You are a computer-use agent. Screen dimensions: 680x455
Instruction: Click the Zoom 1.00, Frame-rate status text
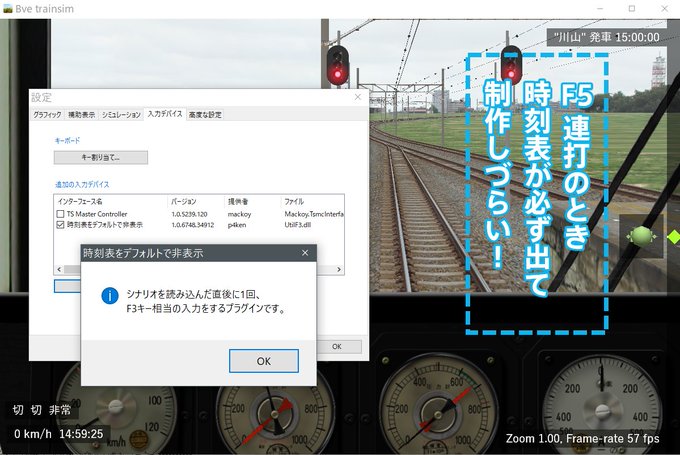(582, 439)
